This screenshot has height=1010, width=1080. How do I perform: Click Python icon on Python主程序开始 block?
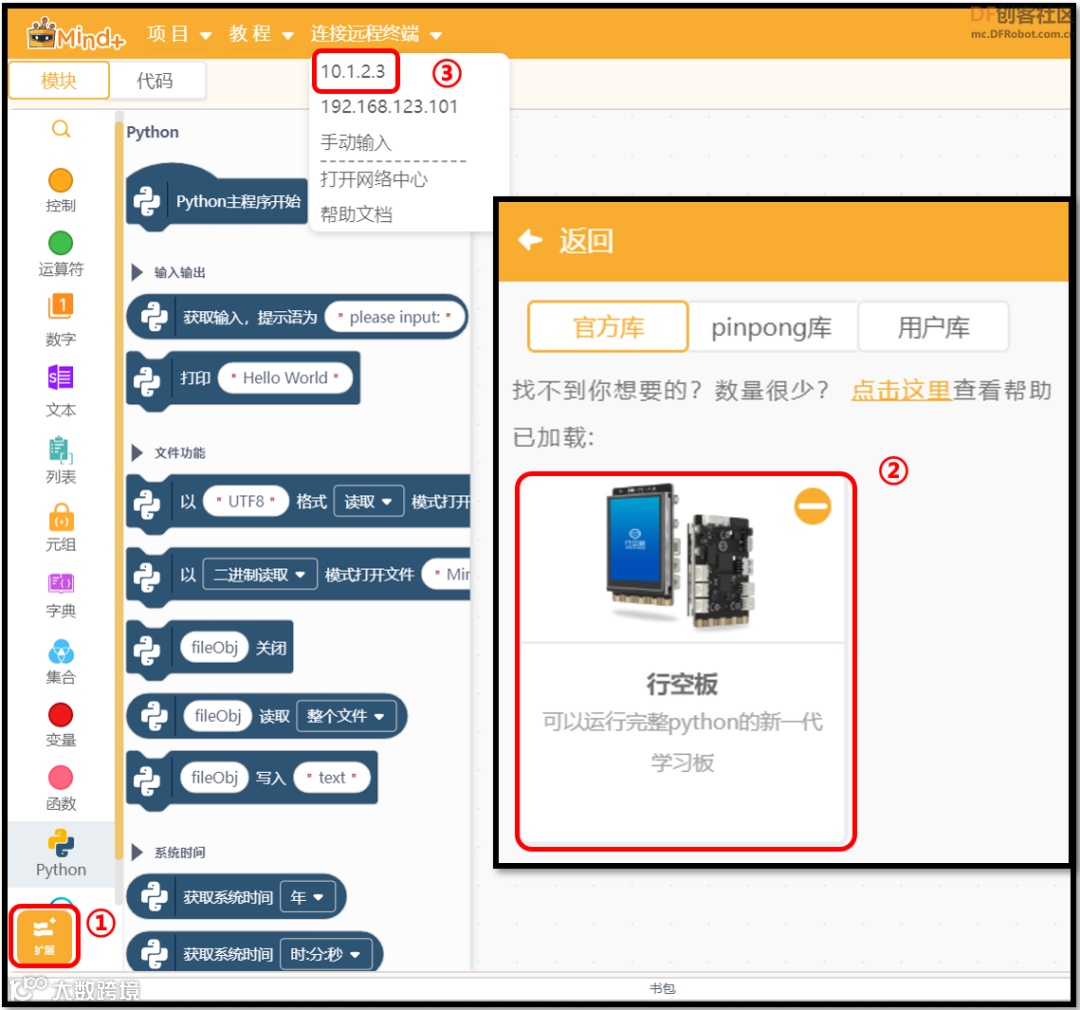tap(147, 201)
